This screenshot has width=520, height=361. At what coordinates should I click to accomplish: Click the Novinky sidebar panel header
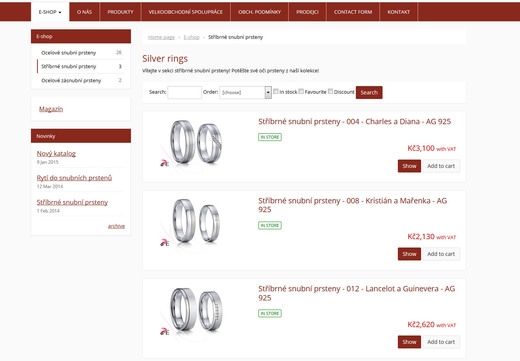coord(81,136)
